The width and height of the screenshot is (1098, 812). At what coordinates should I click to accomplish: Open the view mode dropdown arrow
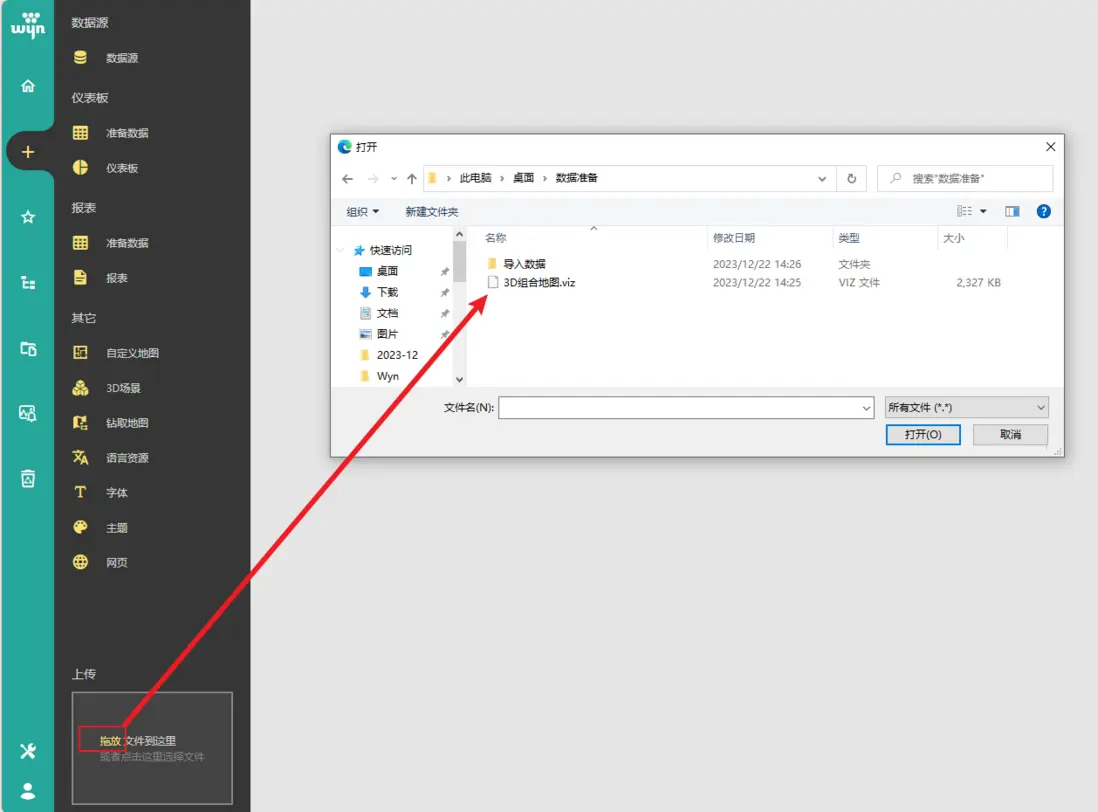click(x=983, y=211)
